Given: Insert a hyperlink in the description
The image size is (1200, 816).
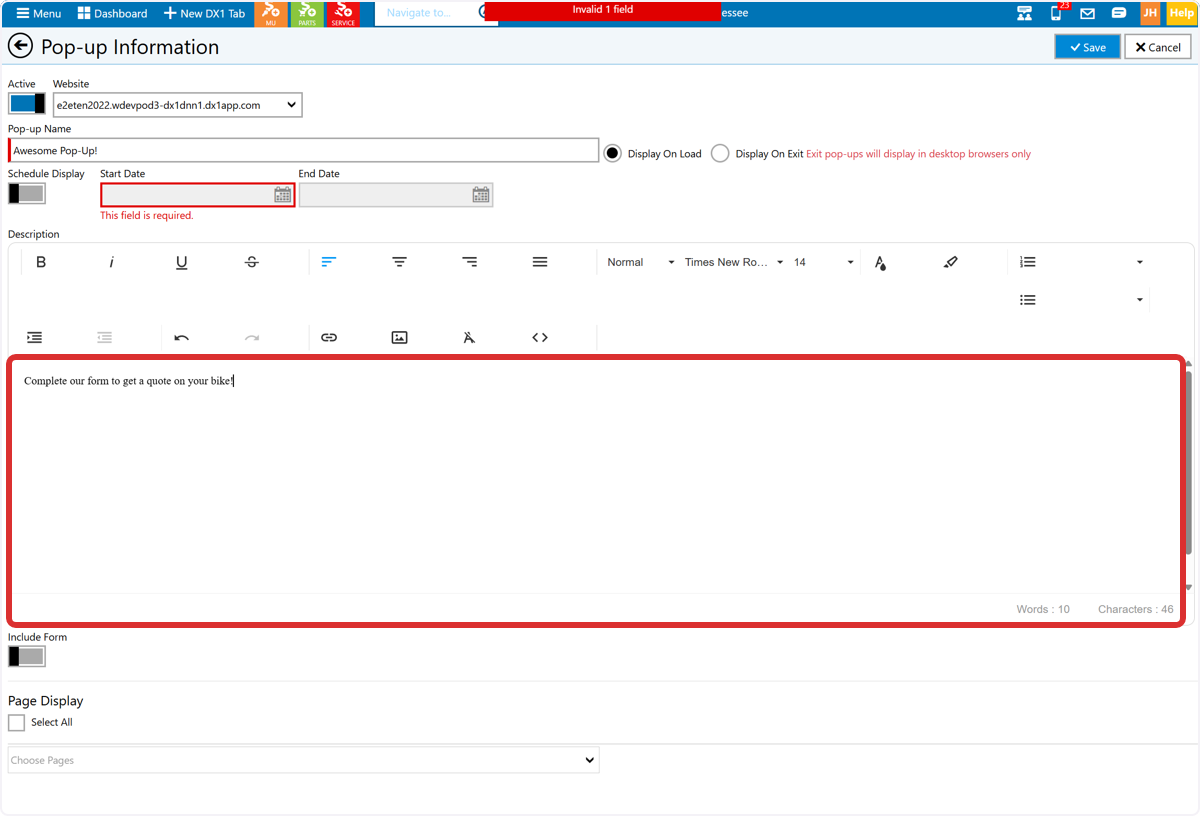Looking at the screenshot, I should click(329, 338).
